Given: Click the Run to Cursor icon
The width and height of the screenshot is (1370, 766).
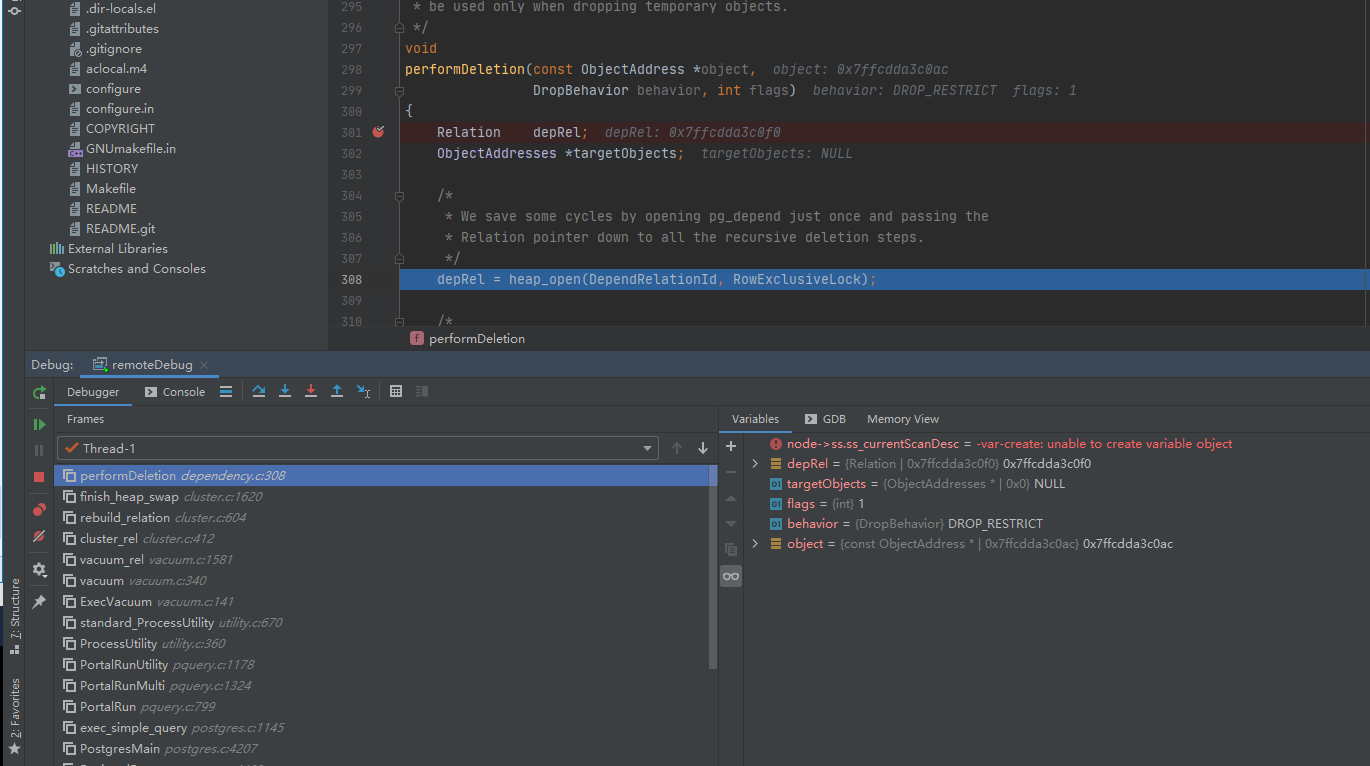Looking at the screenshot, I should tap(364, 392).
